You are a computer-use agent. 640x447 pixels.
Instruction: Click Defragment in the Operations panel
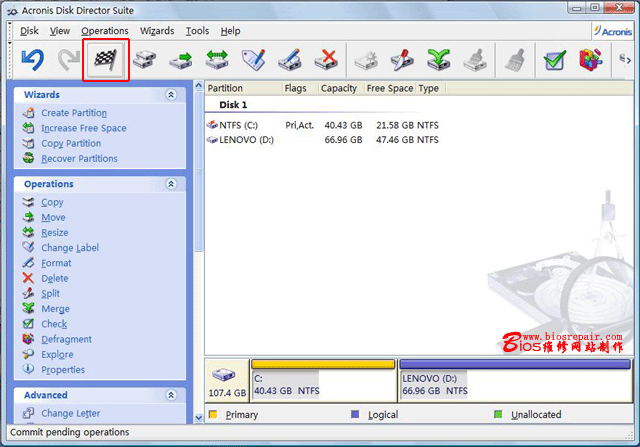pos(66,339)
